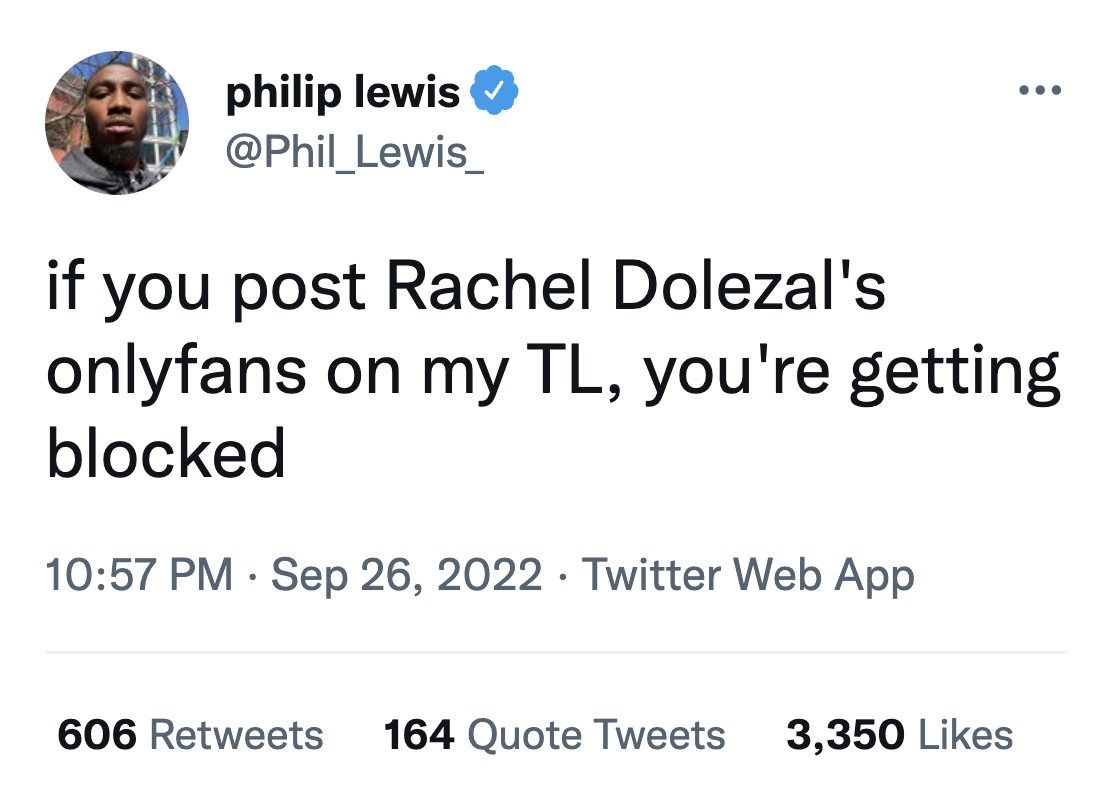1118x806 pixels.
Task: Click the 606 retweet count number
Action: pyautogui.click(x=96, y=734)
